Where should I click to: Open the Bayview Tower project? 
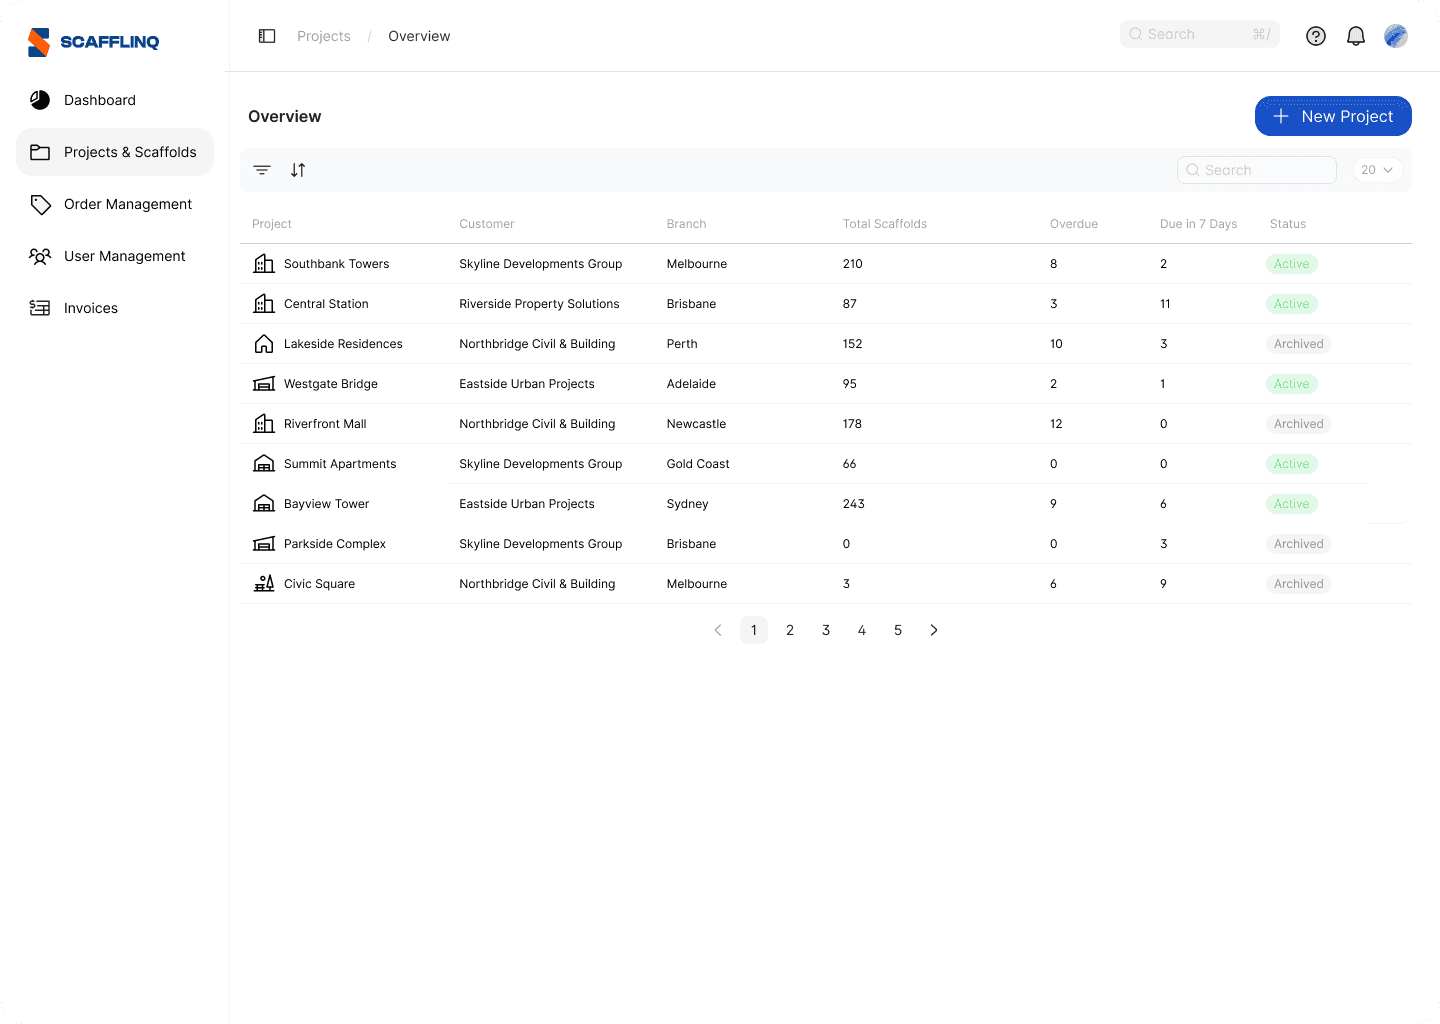(x=326, y=504)
